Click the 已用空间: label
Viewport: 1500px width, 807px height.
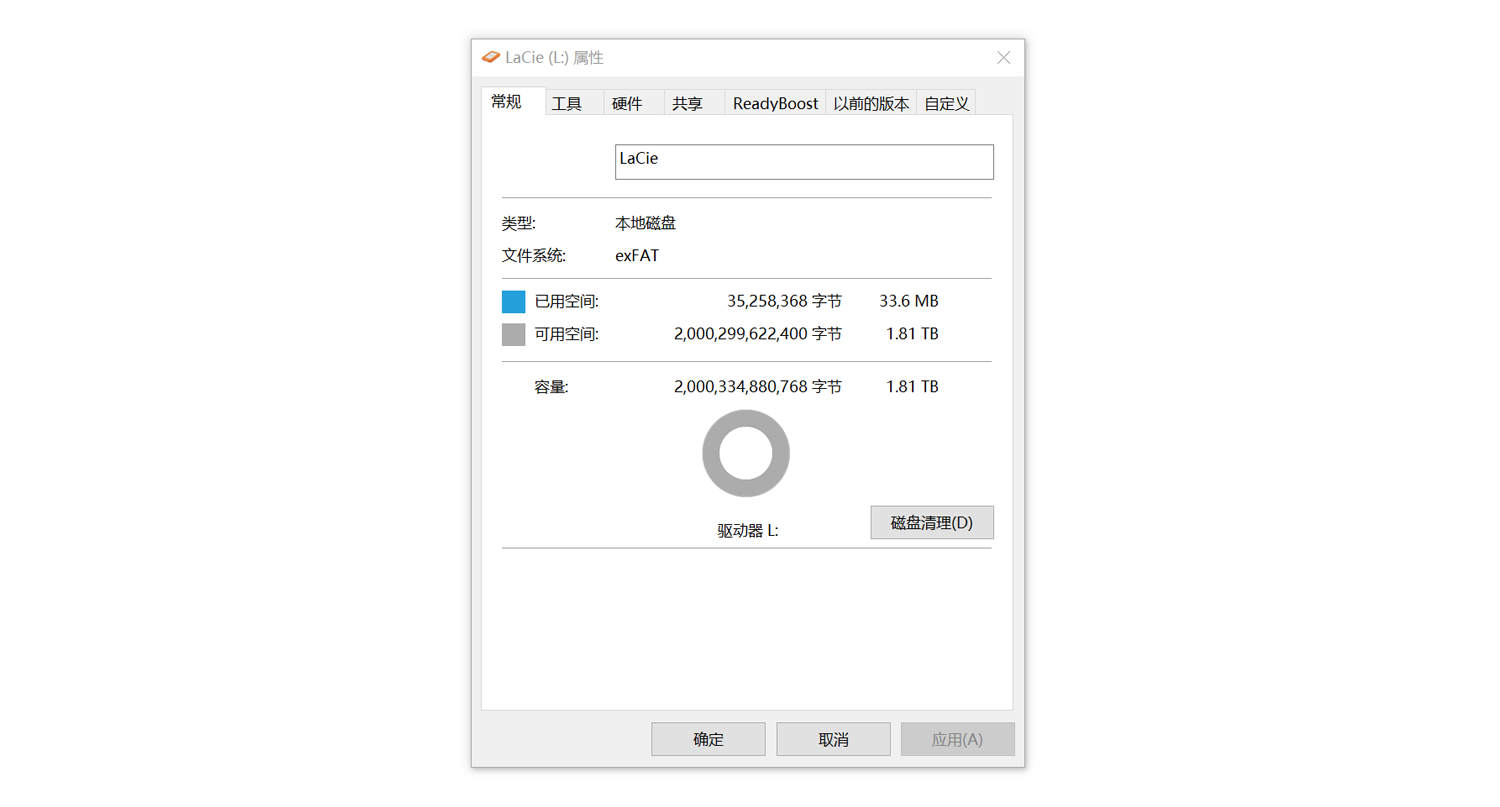tap(567, 302)
